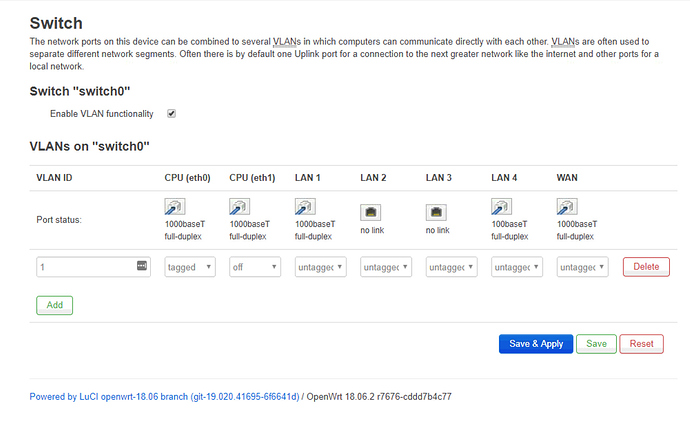Click the no link text under LAN 3
Image resolution: width=690 pixels, height=425 pixels.
(438, 230)
